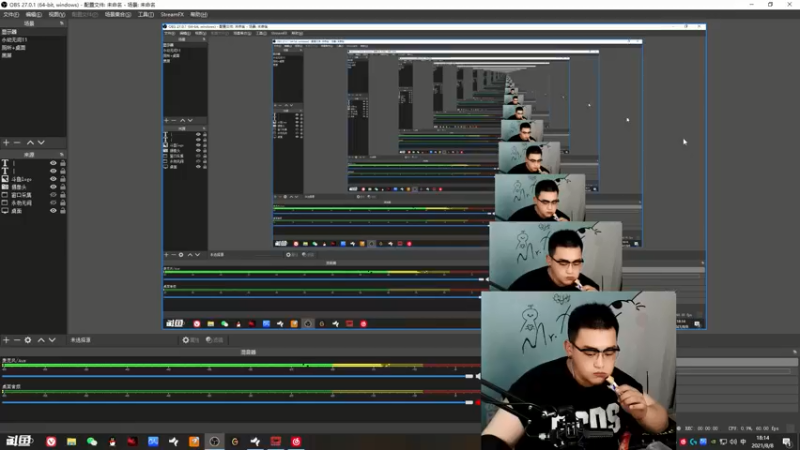The image size is (800, 450).
Task: Click the 滤镜 Filters button below preview
Action: point(214,340)
